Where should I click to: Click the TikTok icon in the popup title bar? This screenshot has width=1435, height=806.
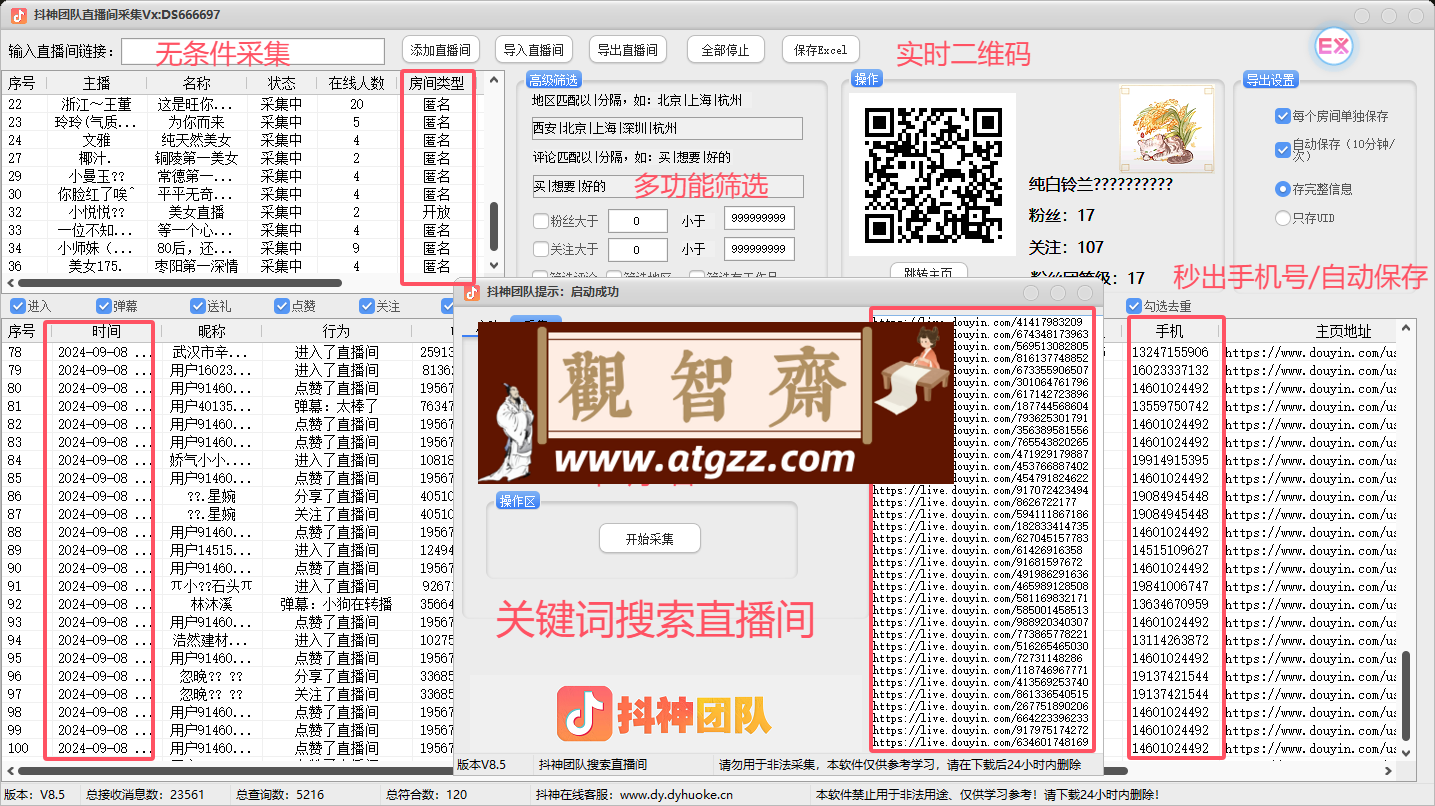(x=471, y=292)
